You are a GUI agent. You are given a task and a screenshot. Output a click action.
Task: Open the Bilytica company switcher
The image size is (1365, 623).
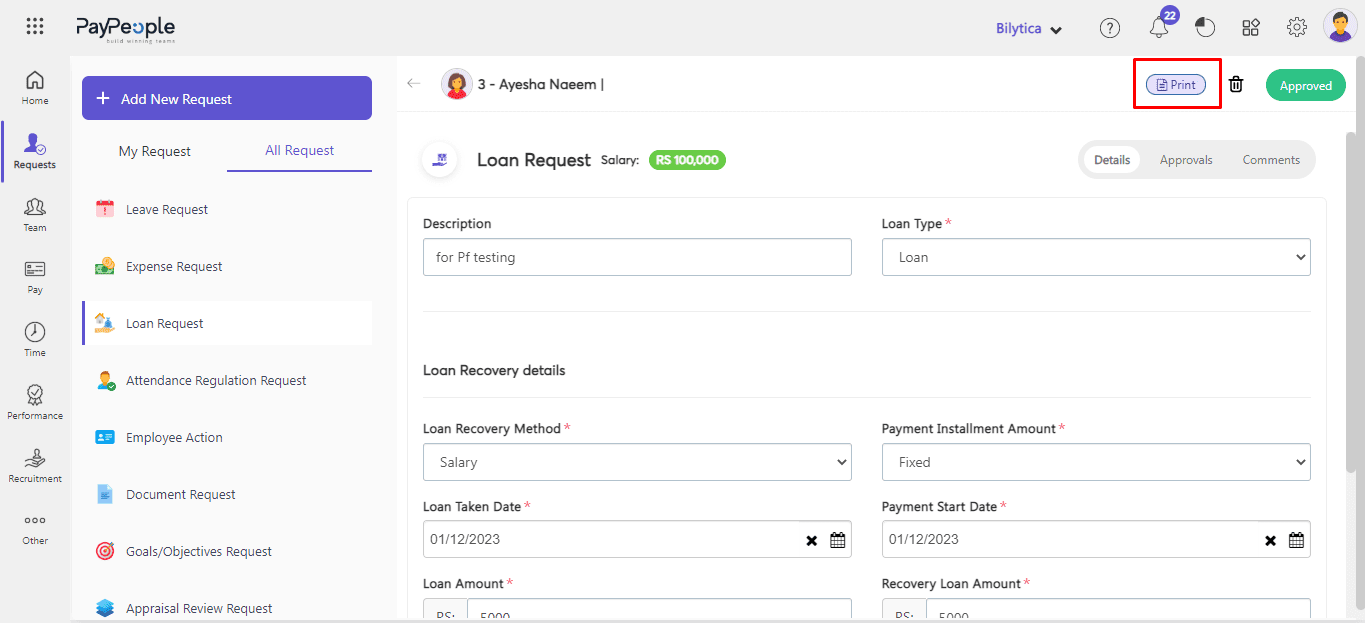pyautogui.click(x=1028, y=29)
